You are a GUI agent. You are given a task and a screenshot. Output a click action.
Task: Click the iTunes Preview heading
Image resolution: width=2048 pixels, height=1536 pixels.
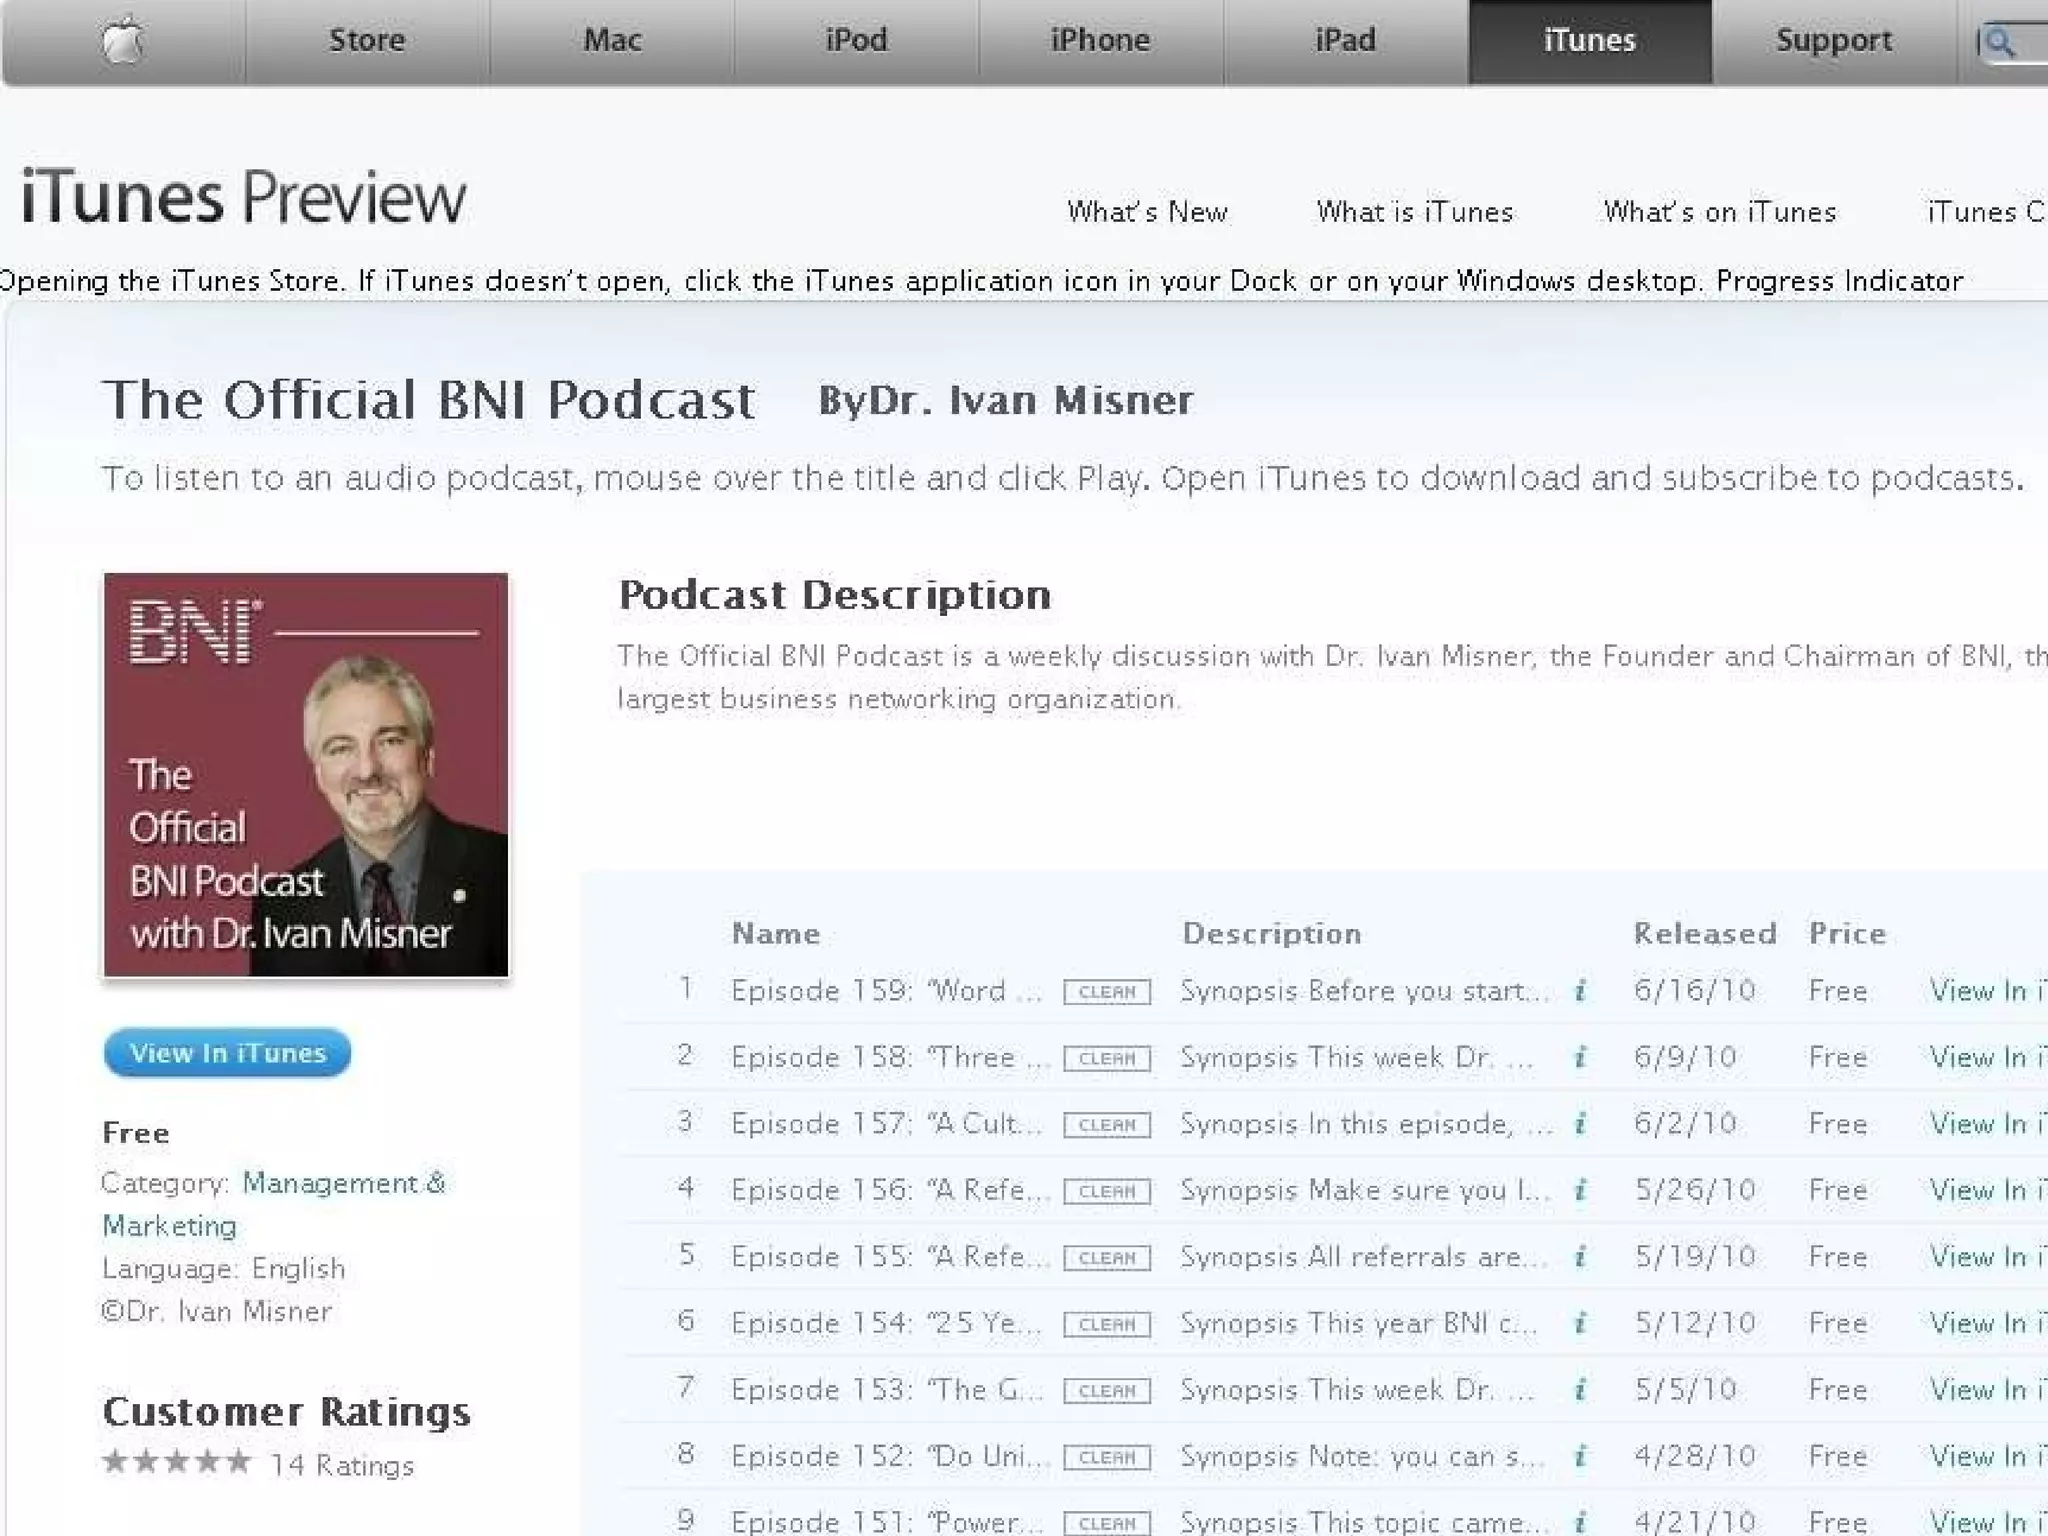click(x=243, y=197)
